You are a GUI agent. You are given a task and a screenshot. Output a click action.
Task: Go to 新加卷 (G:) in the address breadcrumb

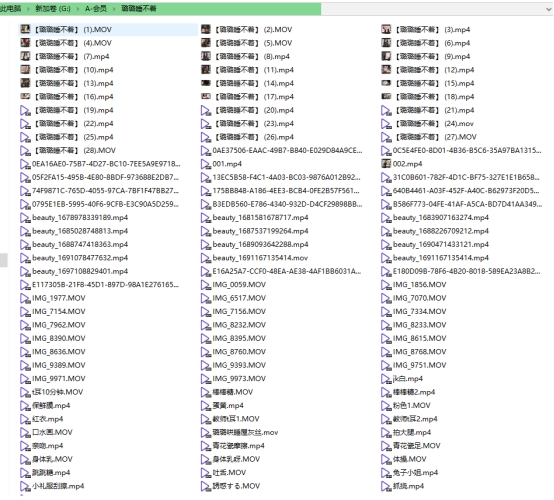point(53,9)
